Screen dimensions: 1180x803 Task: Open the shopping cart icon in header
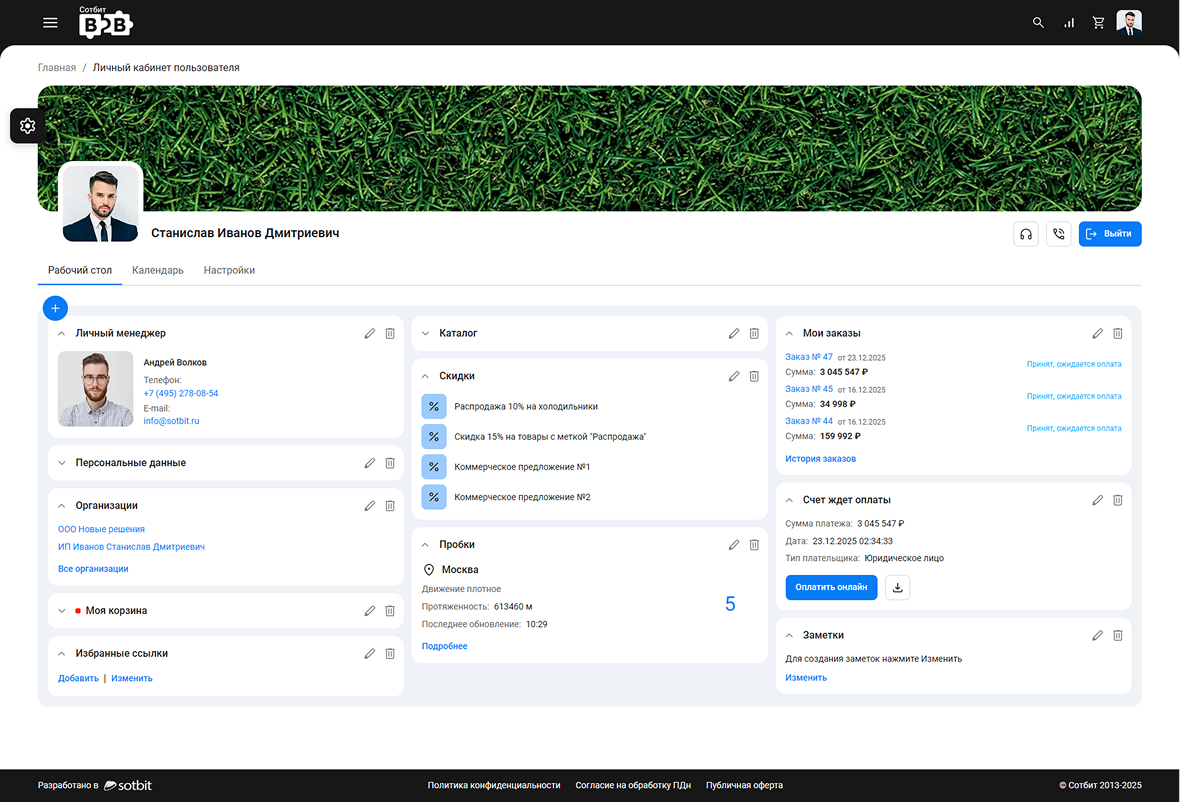click(x=1099, y=23)
